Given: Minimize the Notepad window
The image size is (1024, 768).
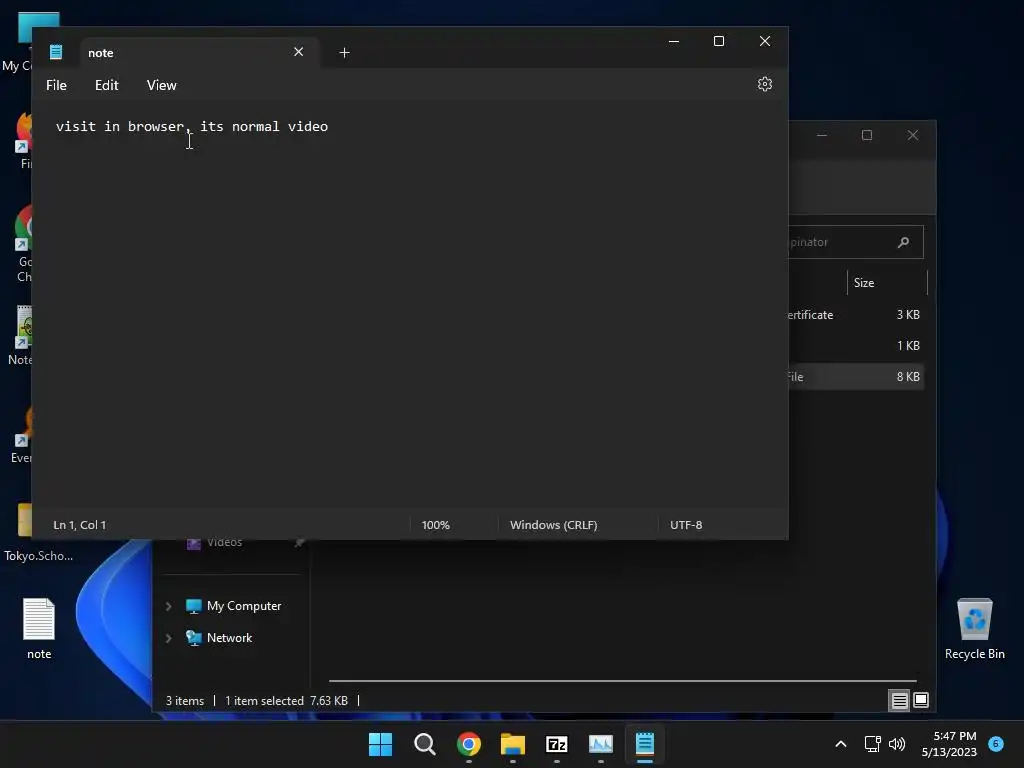Looking at the screenshot, I should tap(674, 41).
